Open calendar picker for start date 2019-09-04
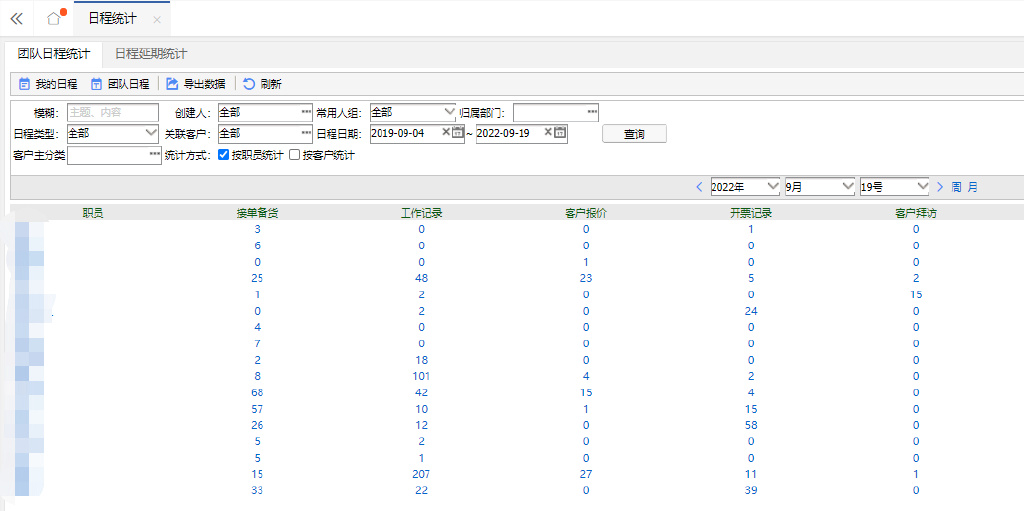1024x511 pixels. tap(458, 133)
